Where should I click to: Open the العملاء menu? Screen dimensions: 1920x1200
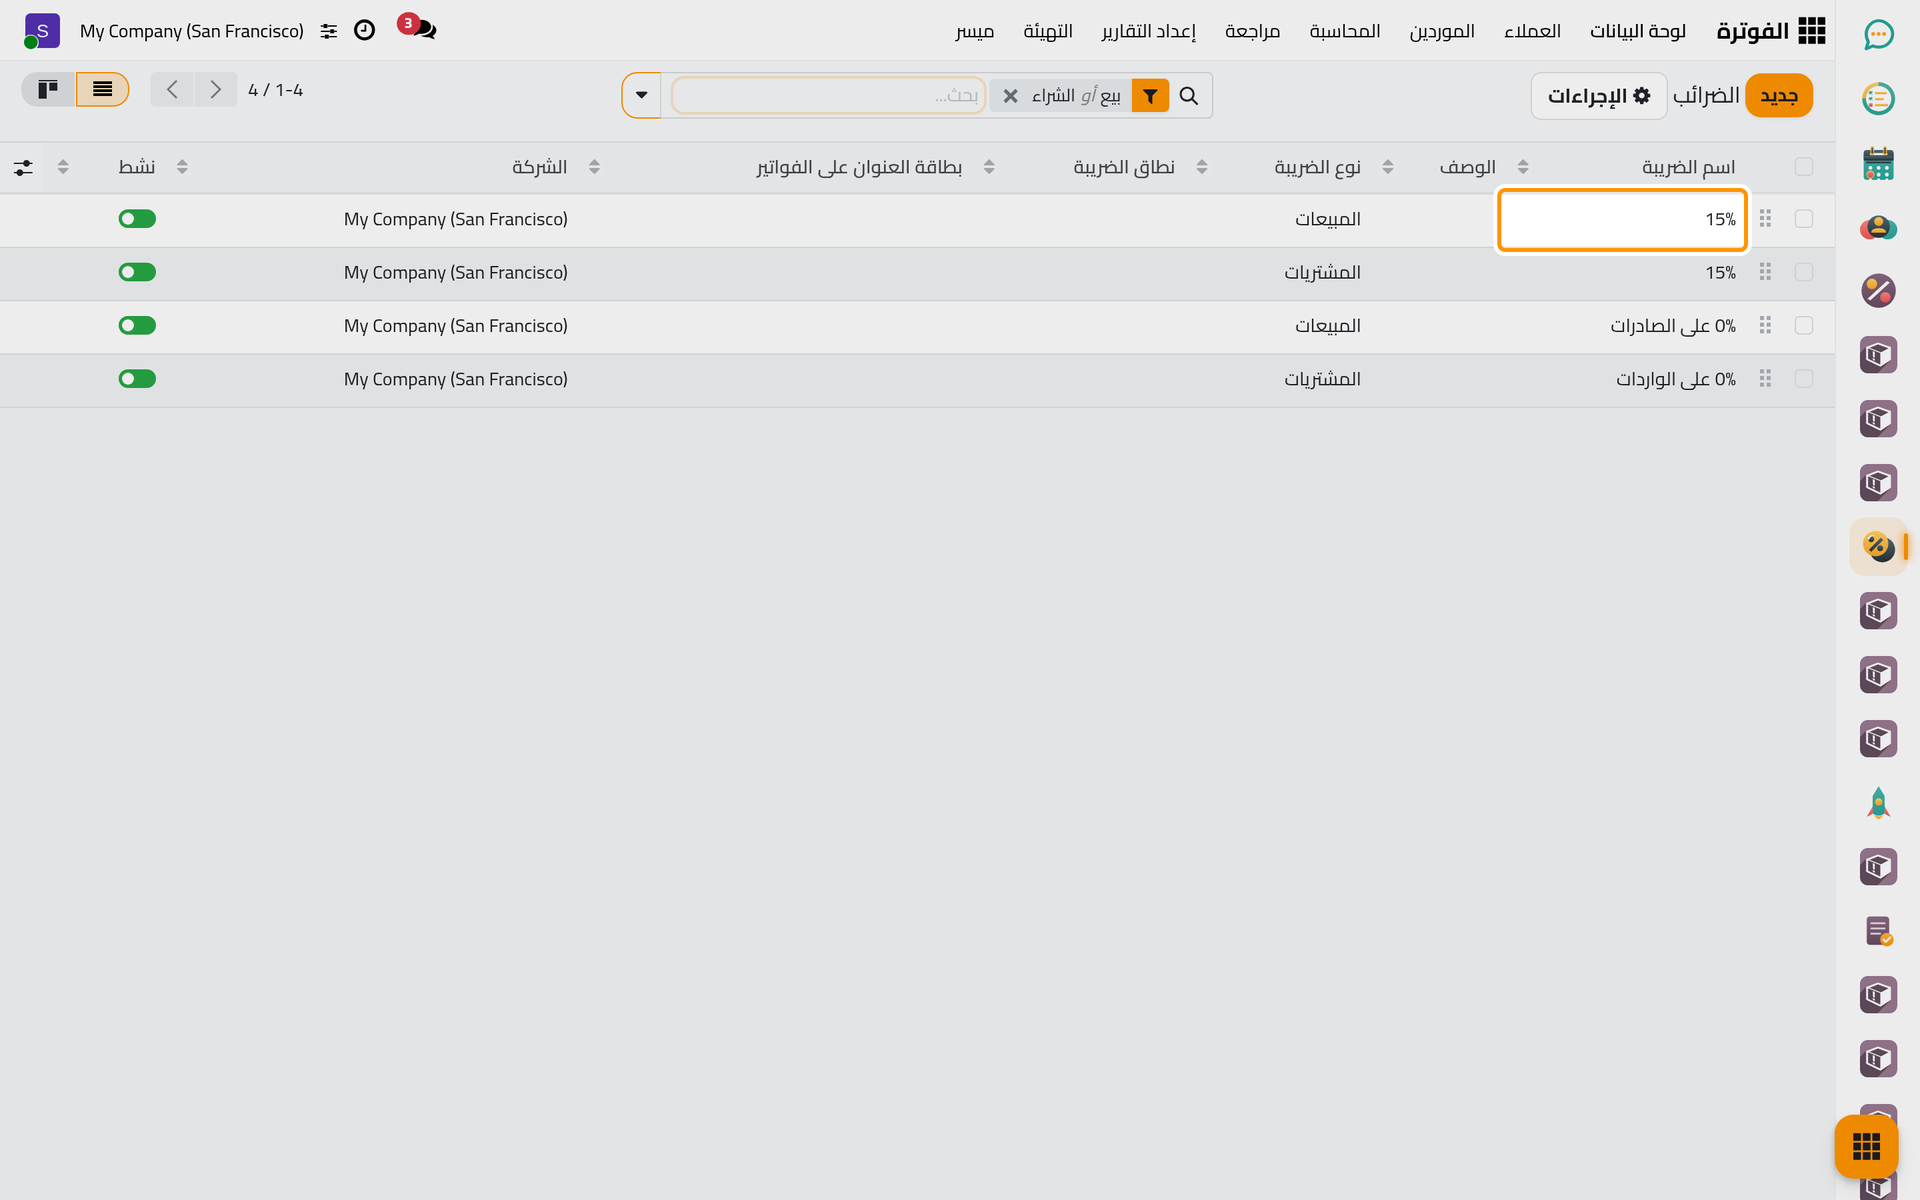tap(1532, 31)
